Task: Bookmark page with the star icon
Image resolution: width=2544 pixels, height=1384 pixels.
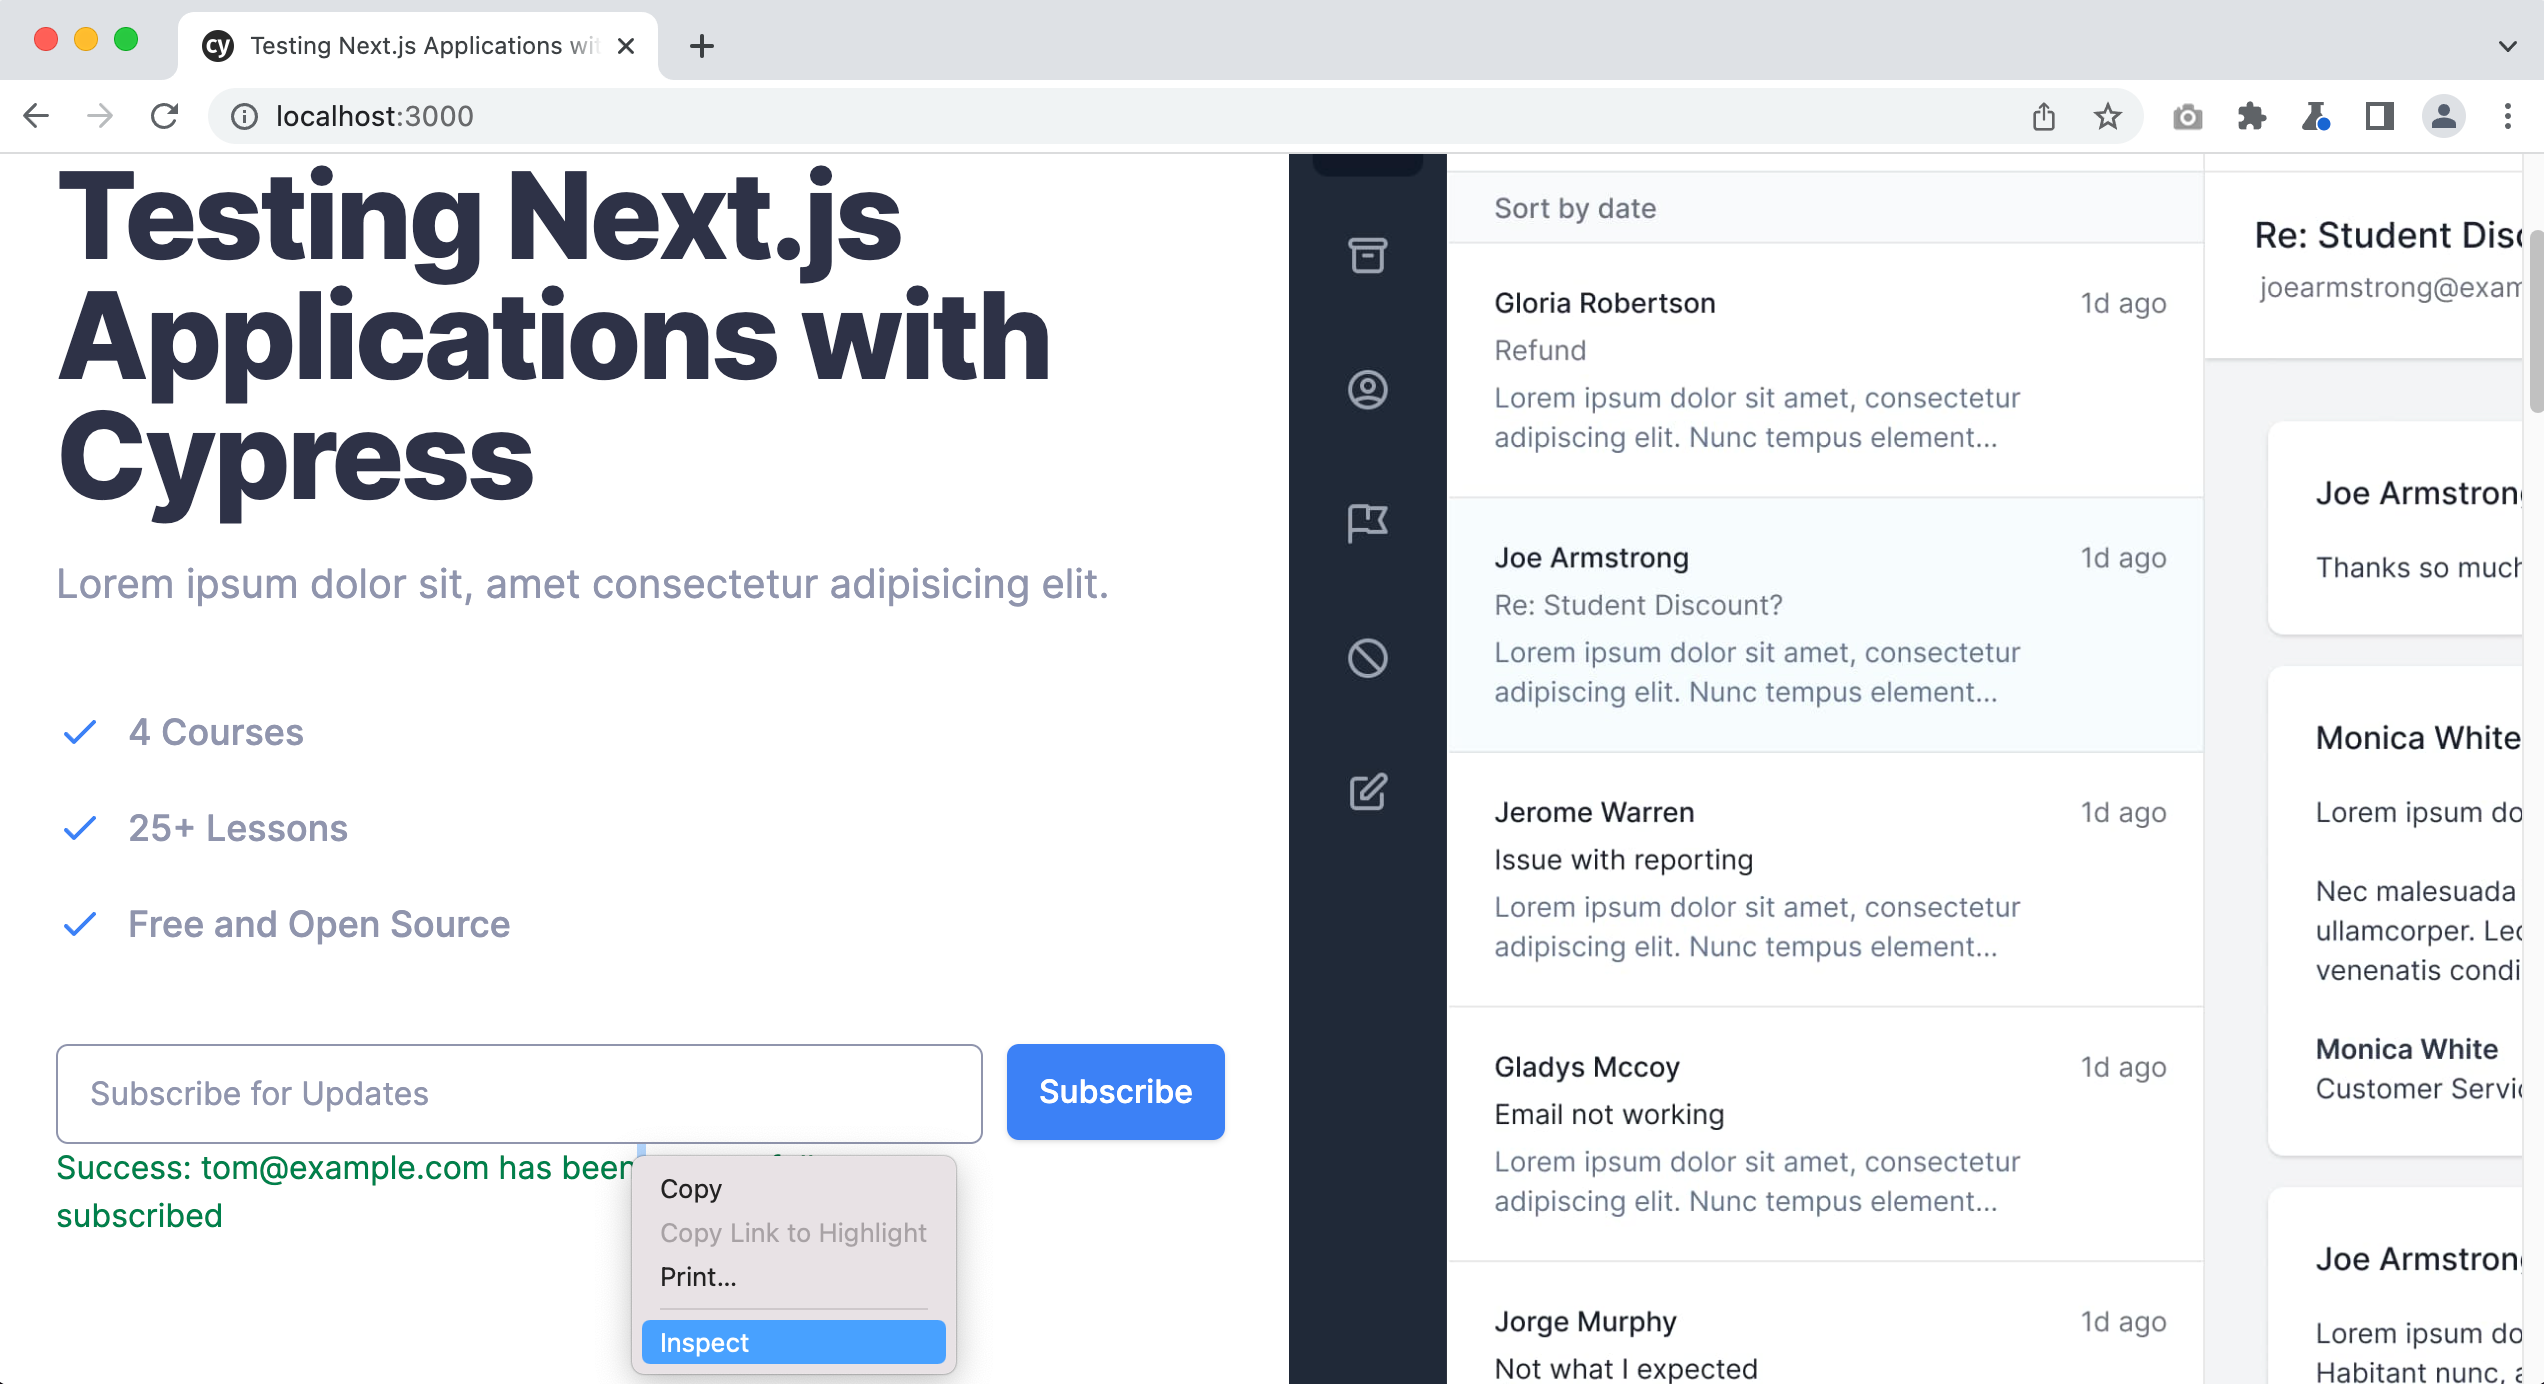Action: [x=2107, y=117]
